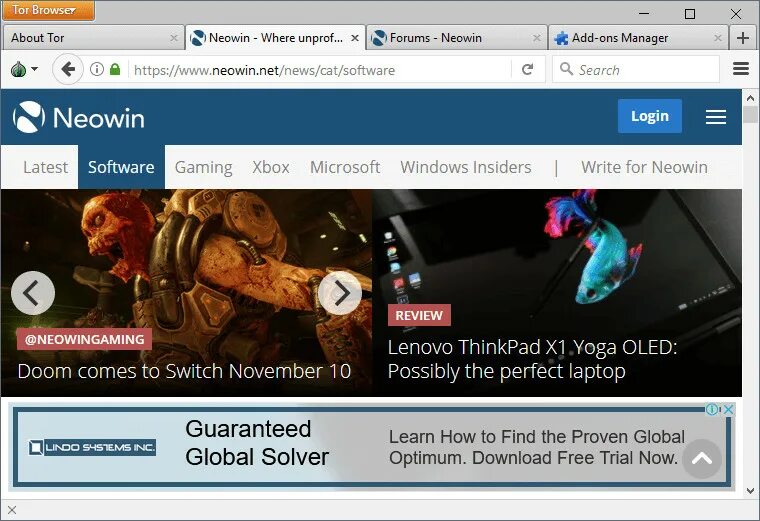Open the Tor Browser application menu button

point(48,10)
